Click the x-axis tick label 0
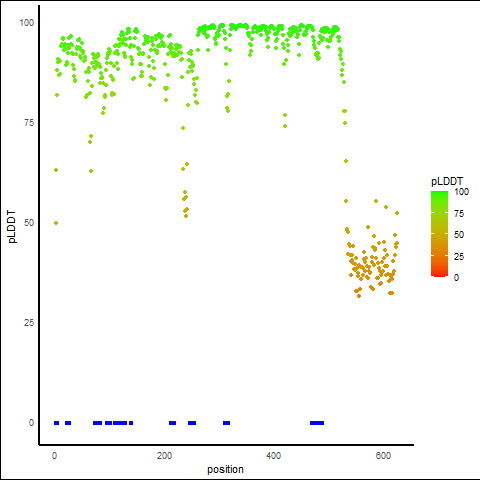This screenshot has width=480, height=480. pyautogui.click(x=55, y=456)
